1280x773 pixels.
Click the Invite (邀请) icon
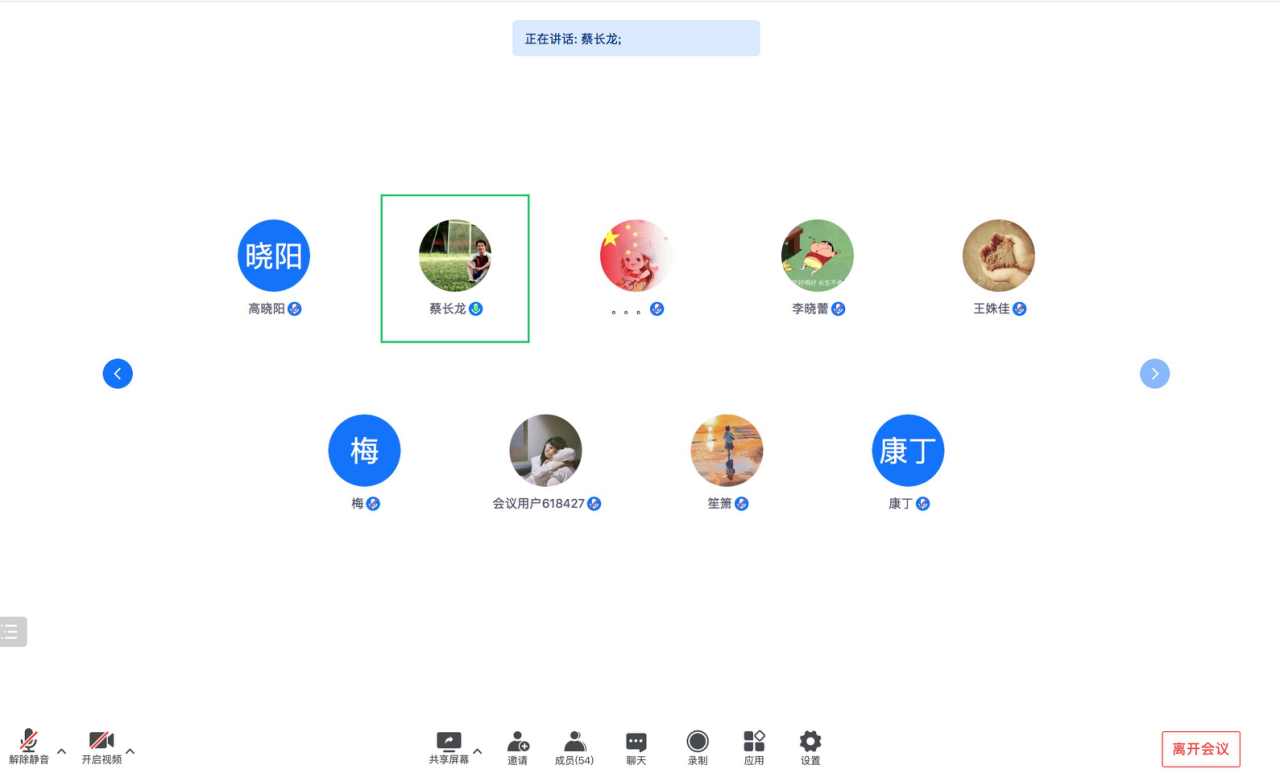point(518,741)
